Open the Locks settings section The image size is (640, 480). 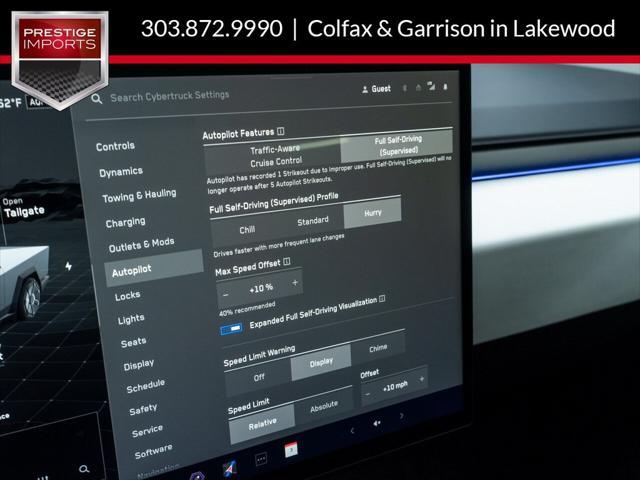click(127, 296)
